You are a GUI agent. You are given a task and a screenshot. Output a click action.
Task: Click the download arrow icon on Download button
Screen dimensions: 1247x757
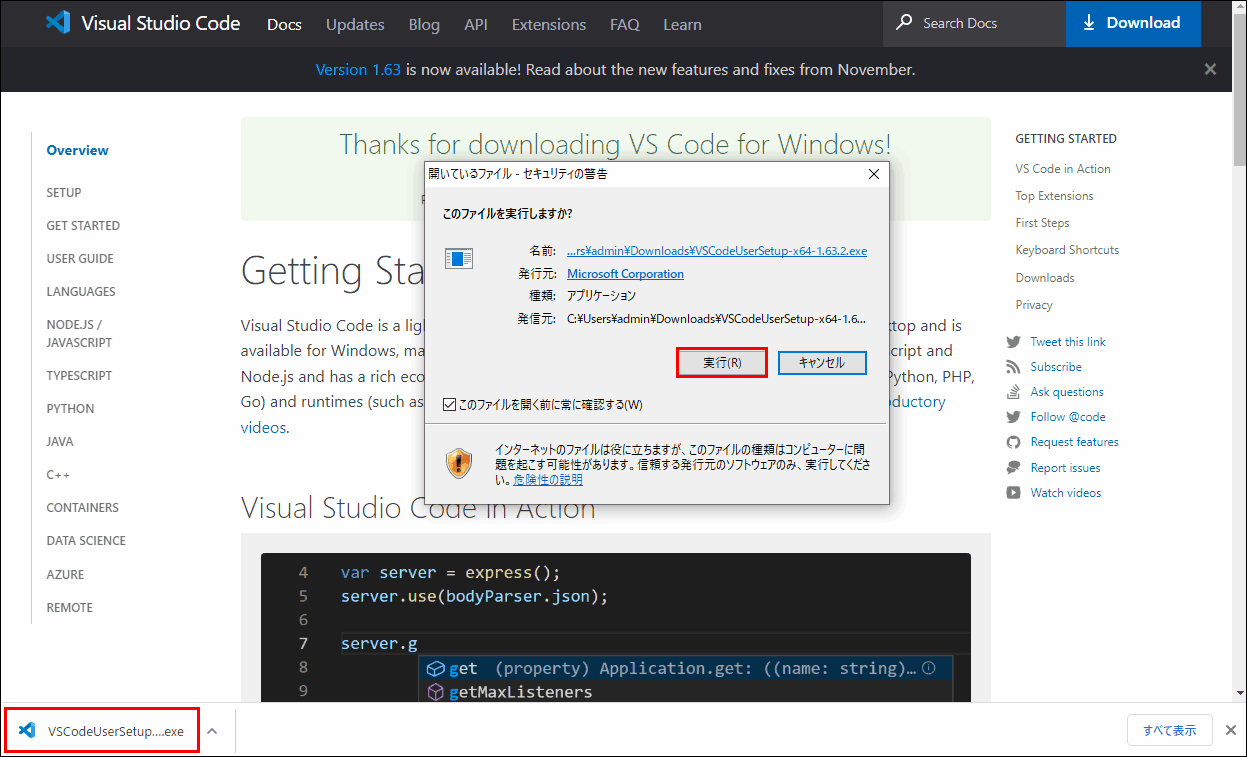point(1087,23)
